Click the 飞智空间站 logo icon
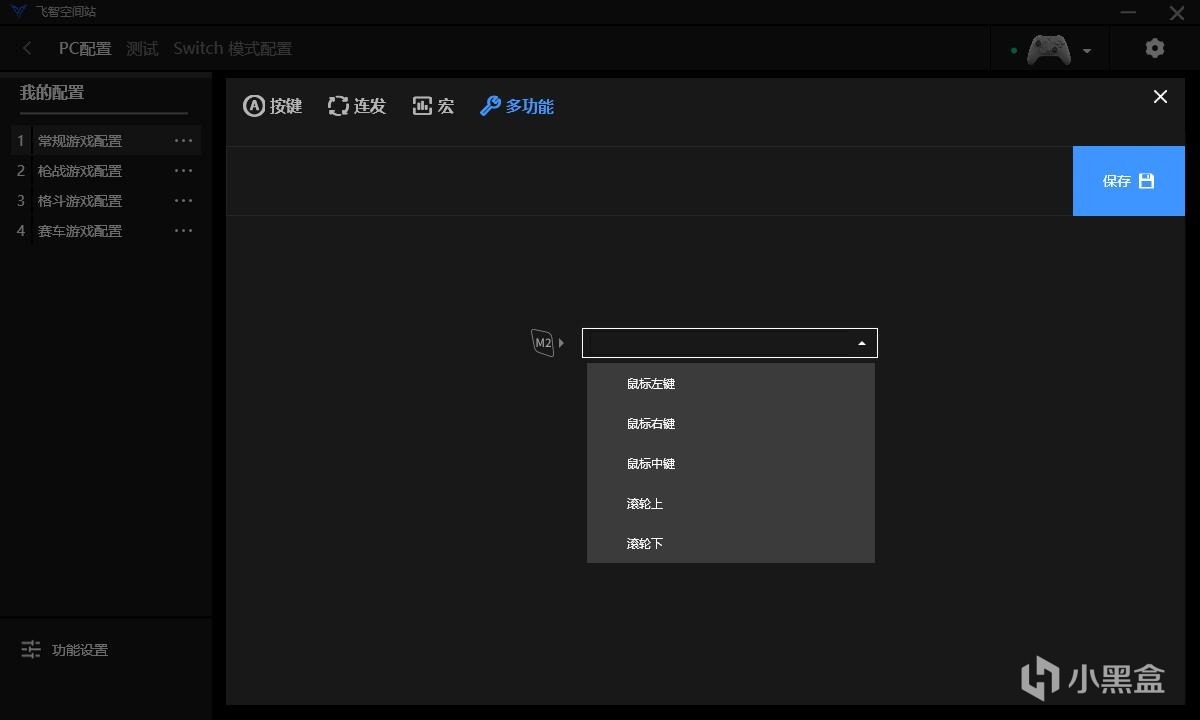1200x720 pixels. coord(18,12)
